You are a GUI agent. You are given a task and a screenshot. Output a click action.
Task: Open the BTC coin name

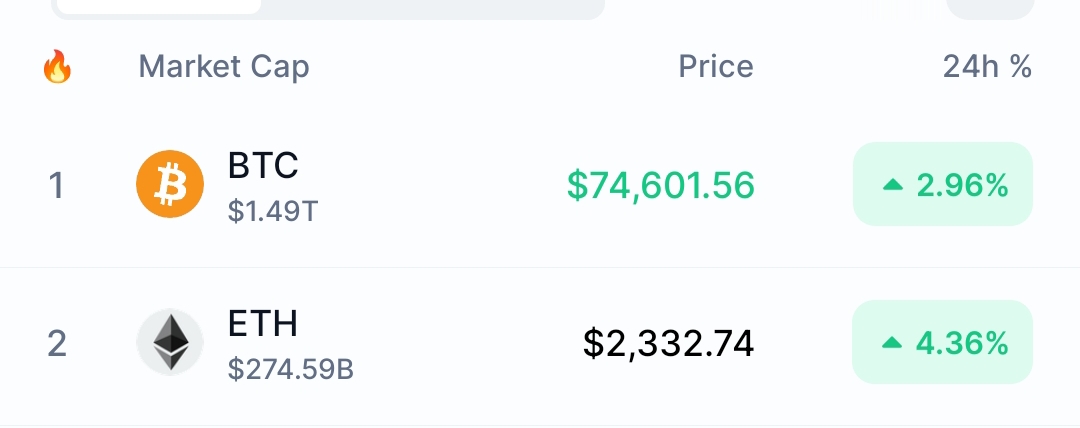coord(263,165)
